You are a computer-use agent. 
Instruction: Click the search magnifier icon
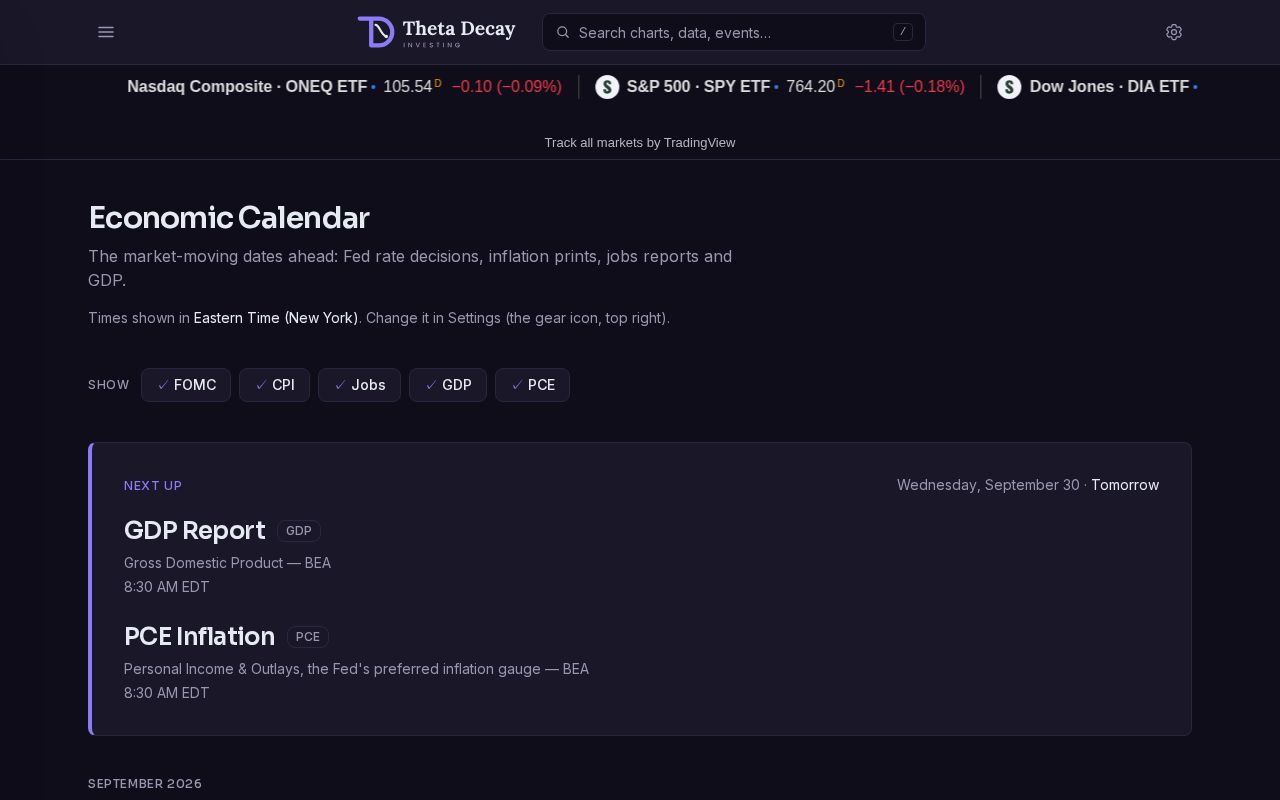point(563,32)
